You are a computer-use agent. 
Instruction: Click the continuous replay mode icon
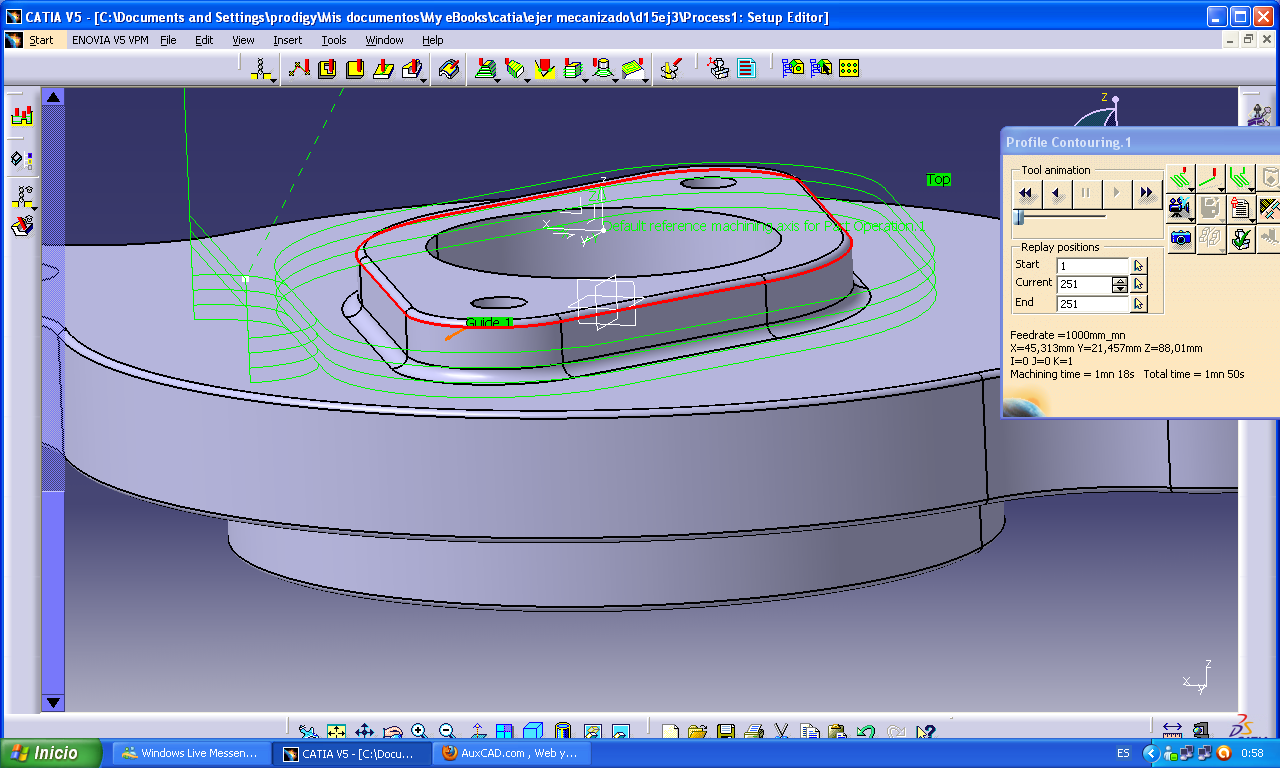coord(1180,177)
